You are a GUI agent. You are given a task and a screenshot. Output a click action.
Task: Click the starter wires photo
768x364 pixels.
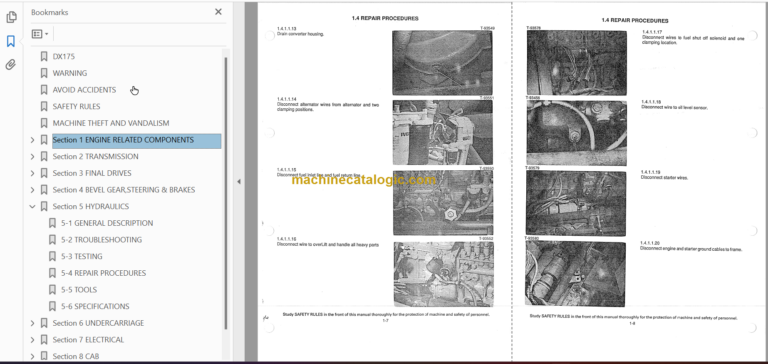tap(576, 203)
